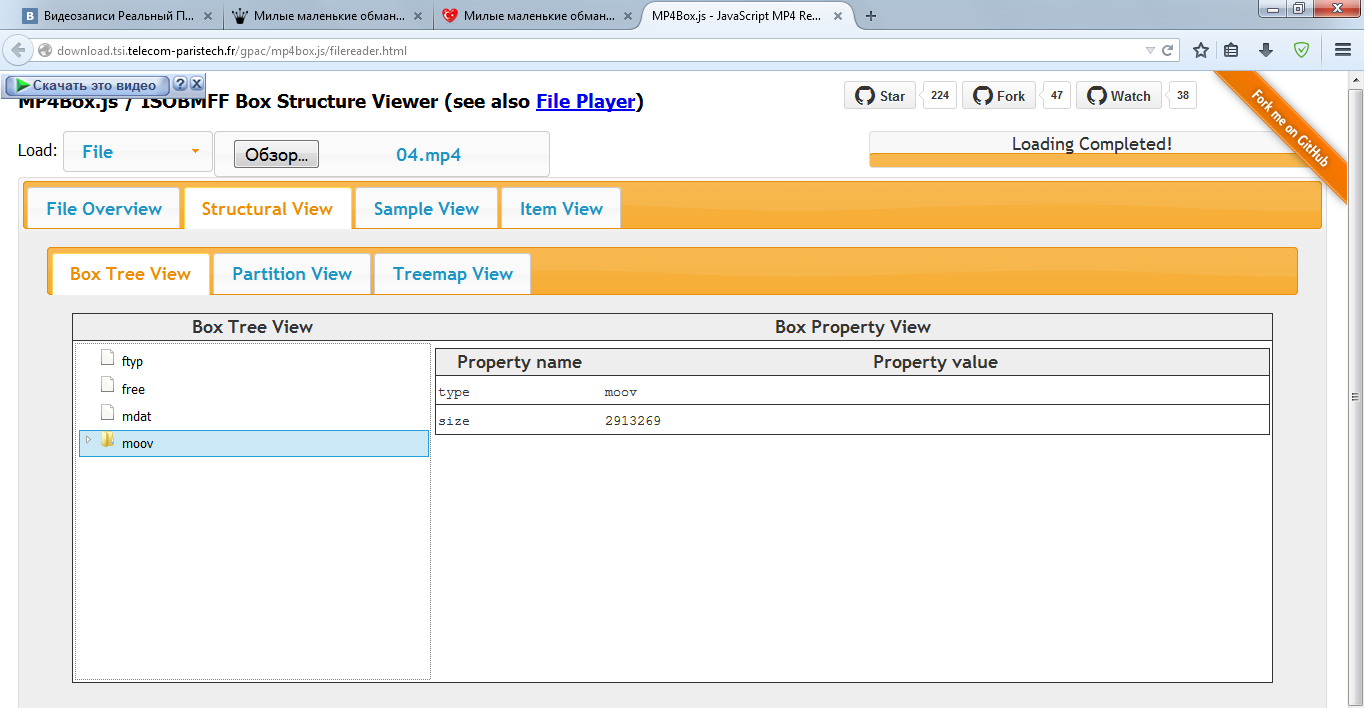1372x708 pixels.
Task: Follow the File Player link
Action: coord(585,101)
